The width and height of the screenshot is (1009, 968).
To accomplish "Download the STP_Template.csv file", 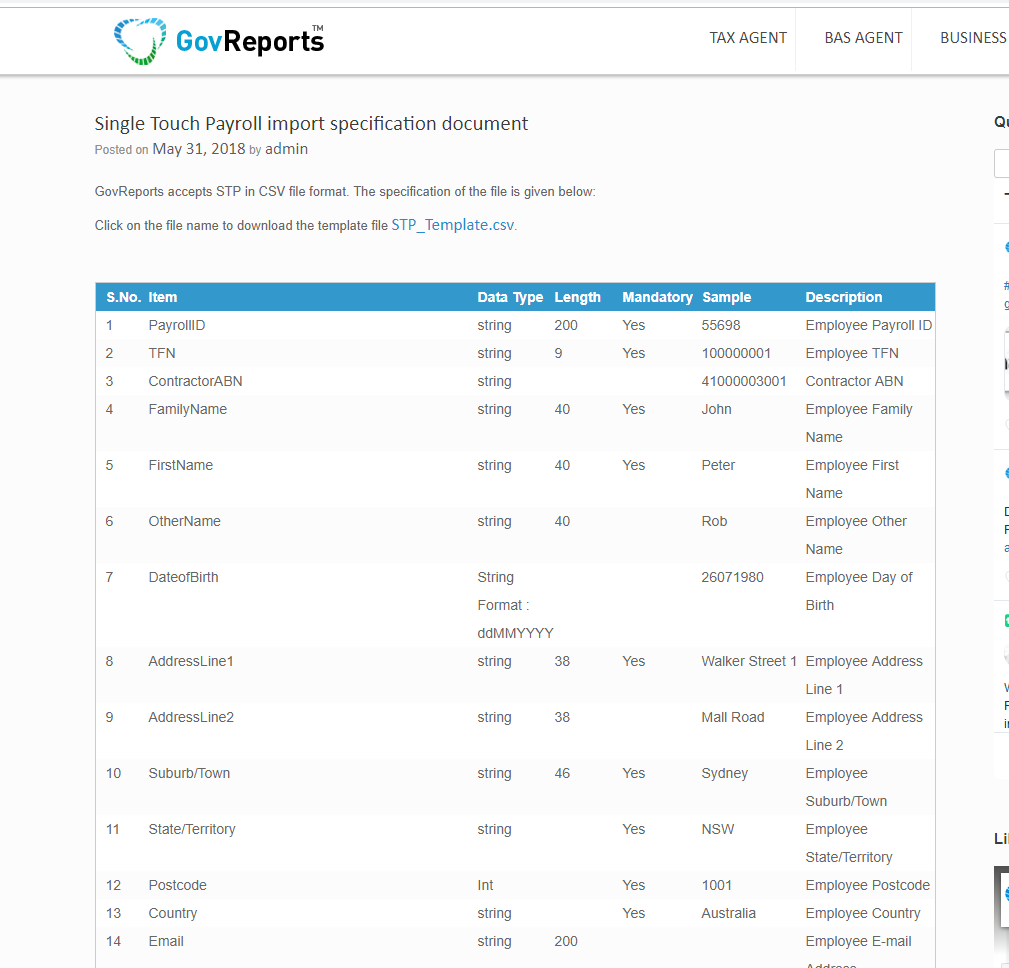I will [x=452, y=225].
